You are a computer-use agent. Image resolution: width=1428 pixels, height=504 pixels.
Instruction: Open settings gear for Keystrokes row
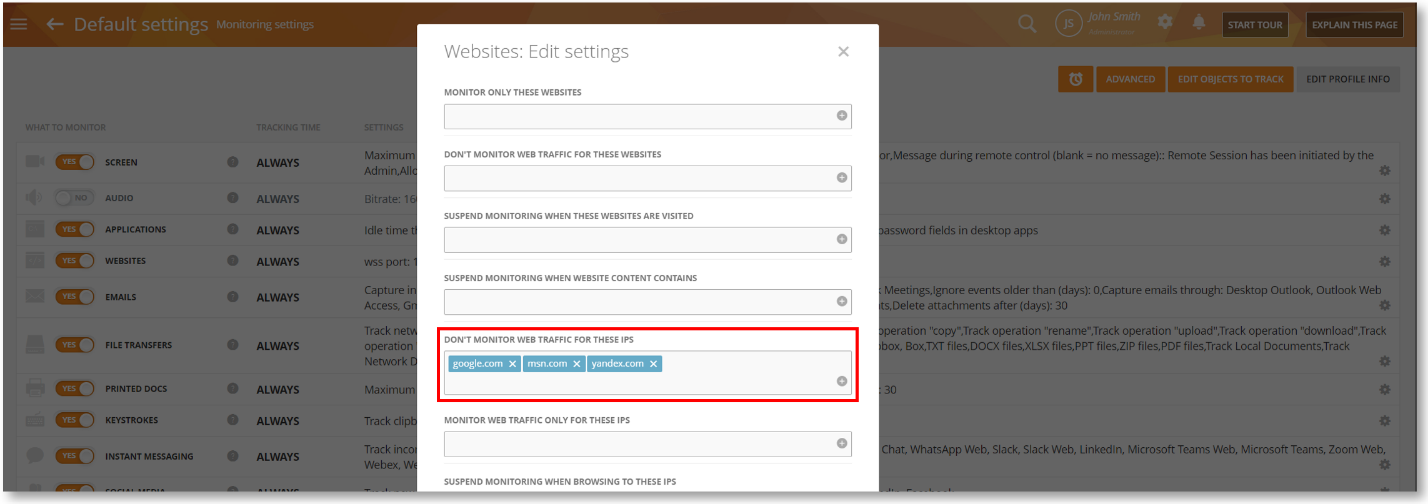tap(1385, 421)
